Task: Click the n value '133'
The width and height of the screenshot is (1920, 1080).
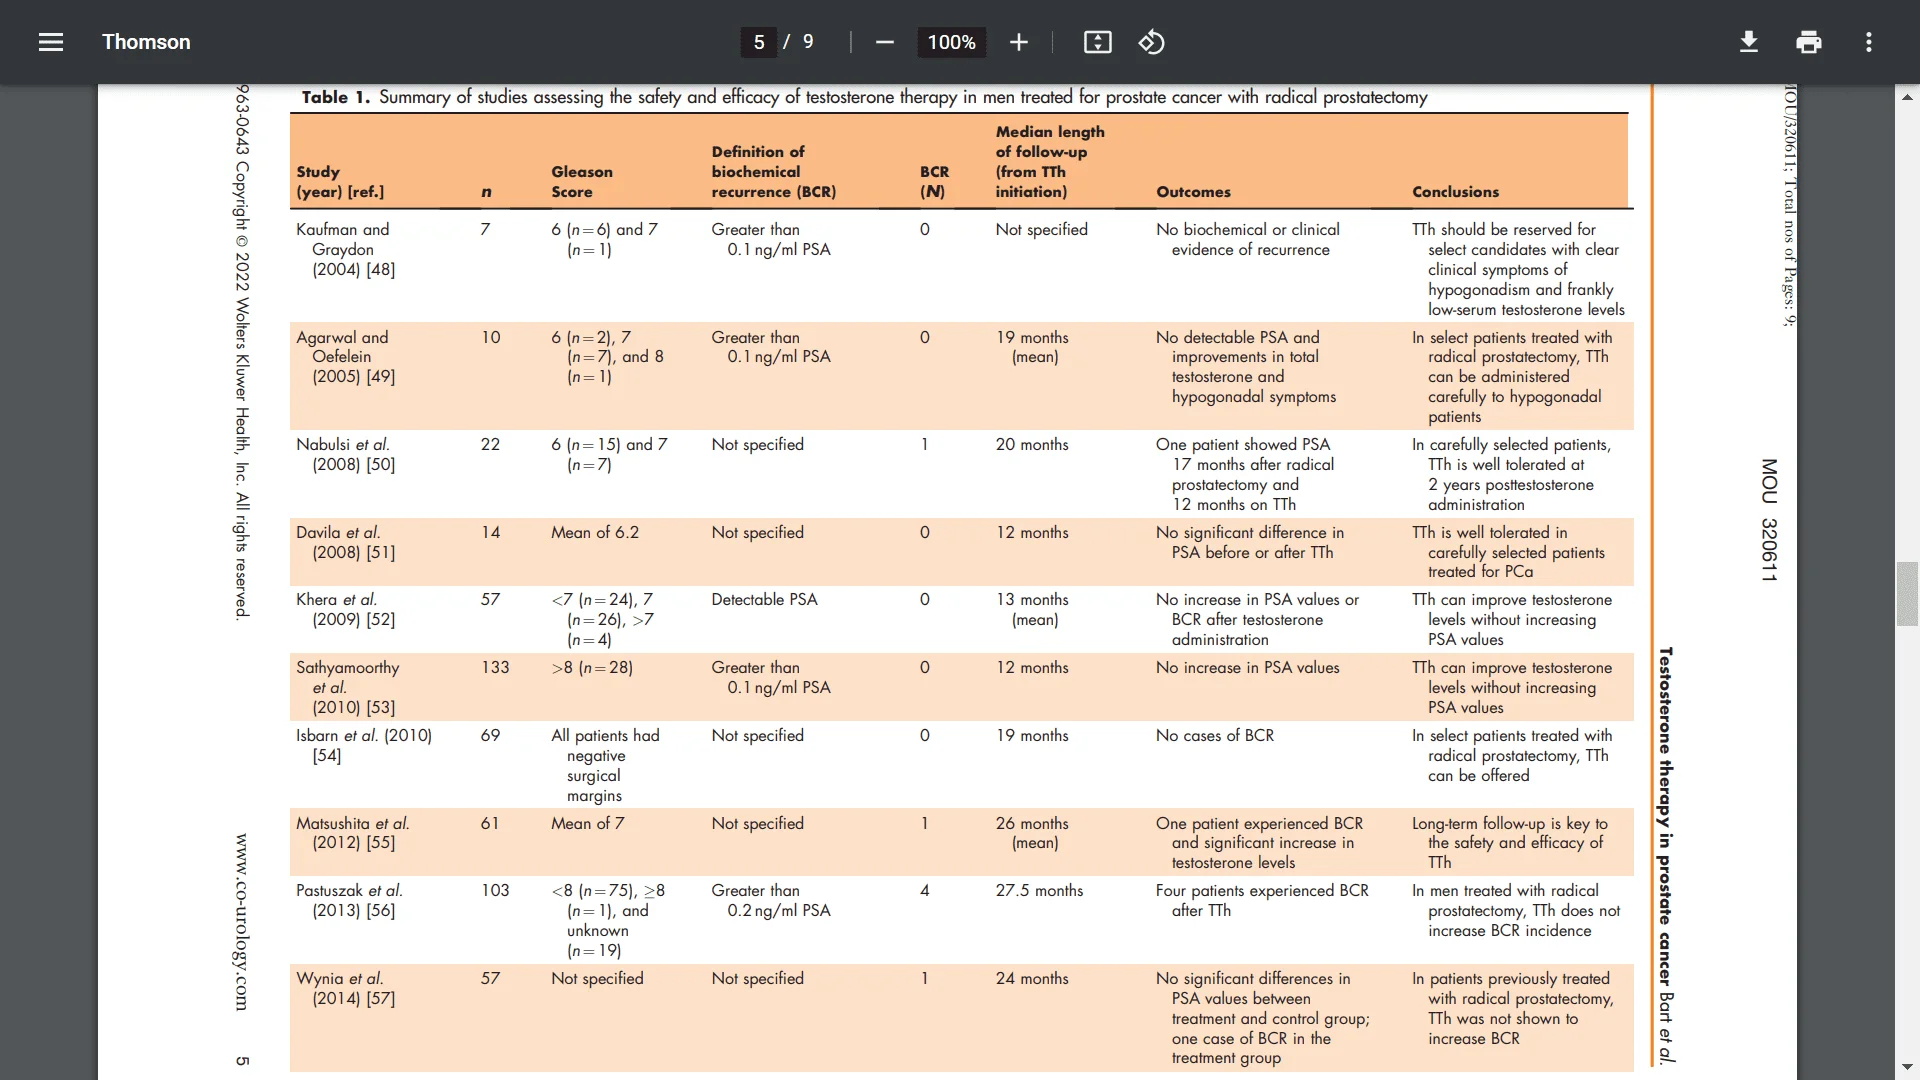Action: (x=495, y=667)
